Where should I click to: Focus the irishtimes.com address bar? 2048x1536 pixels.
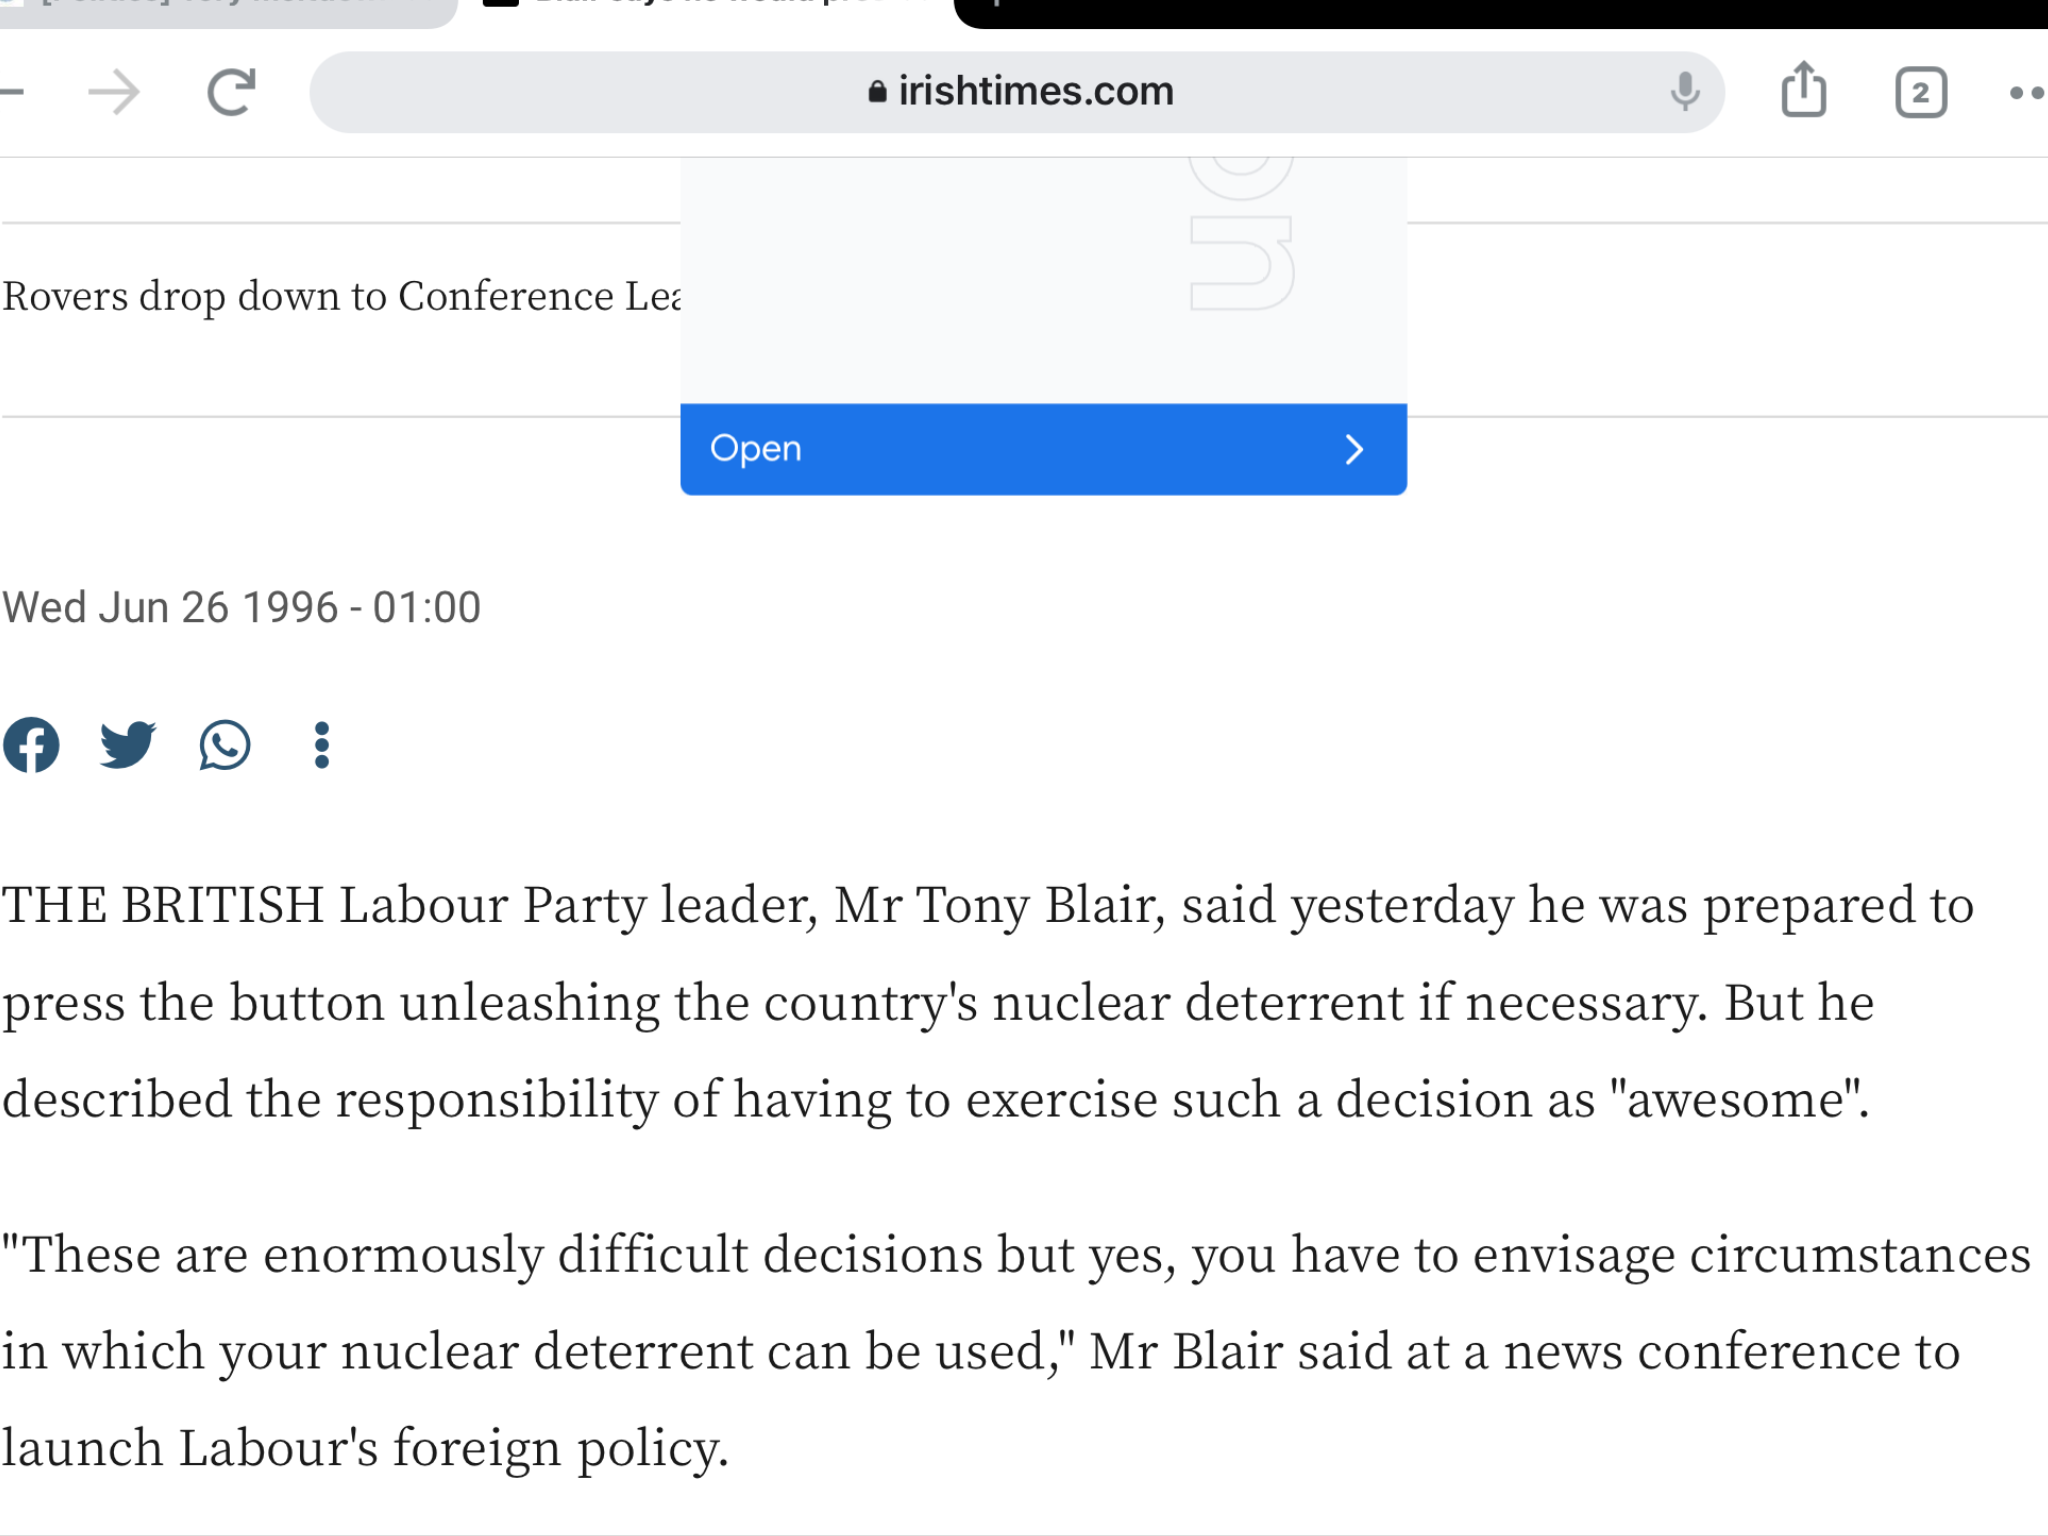[x=1016, y=92]
